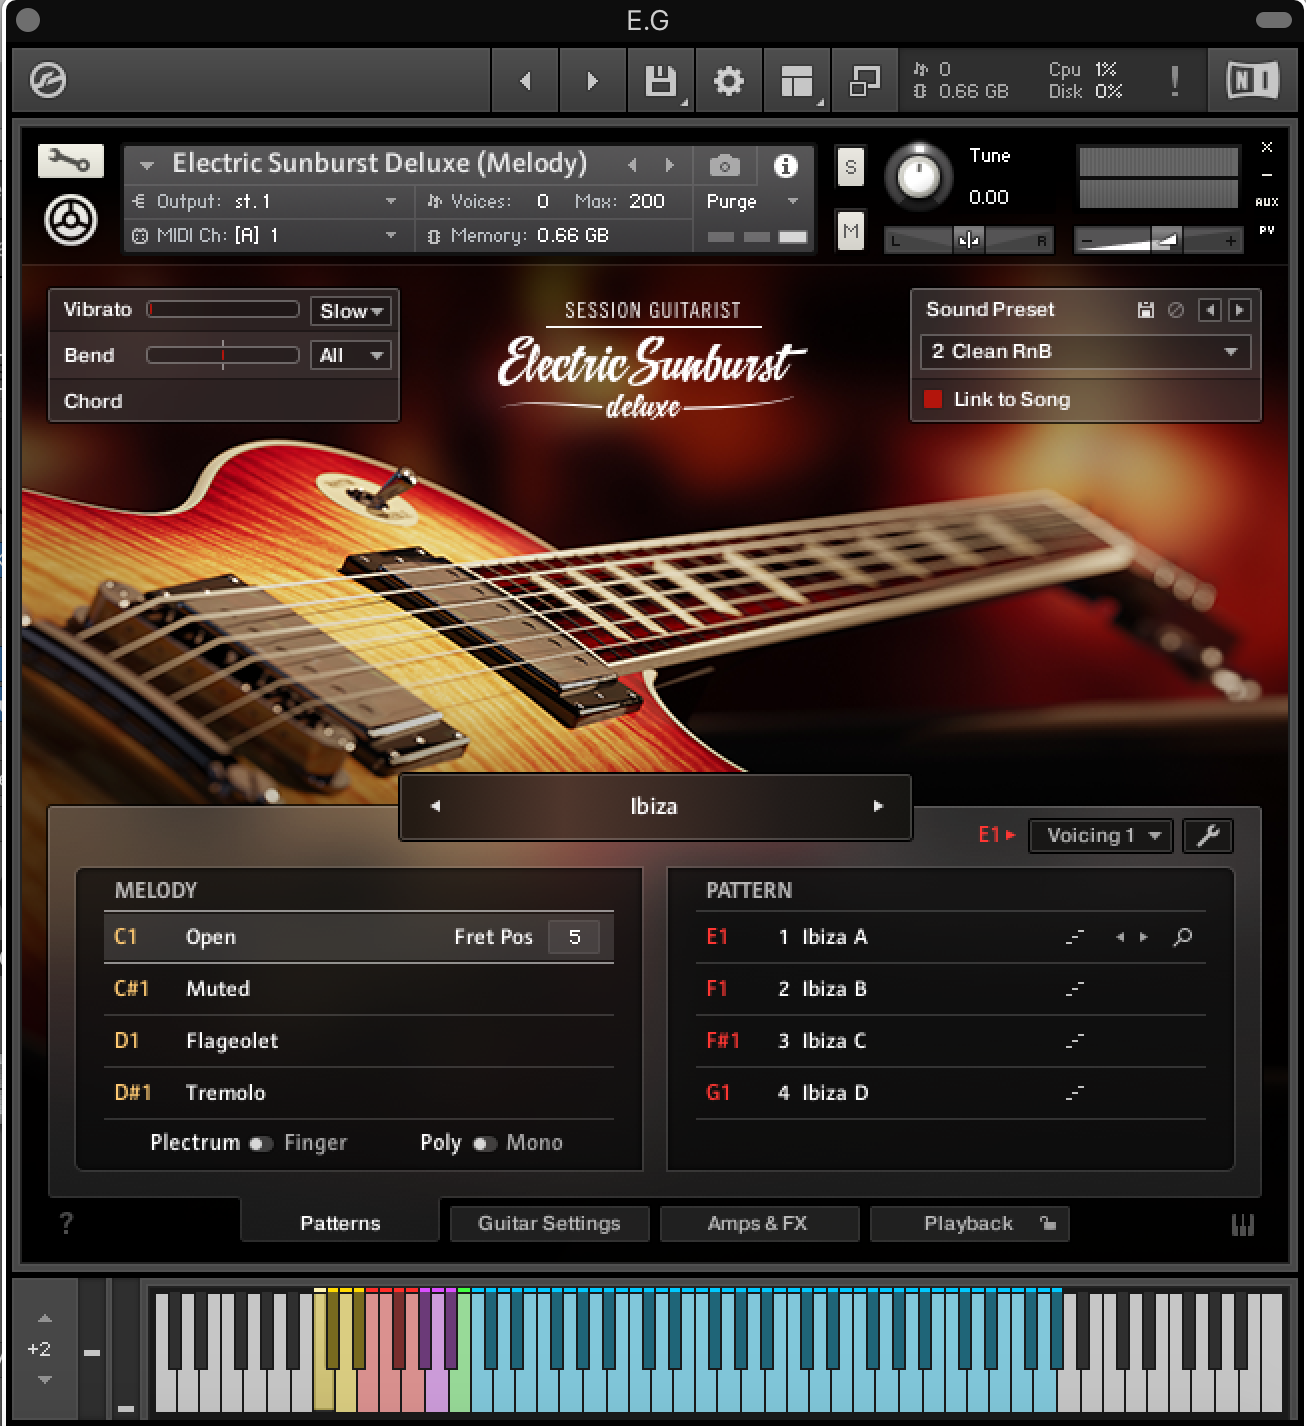
Task: Open the instrument info icon
Action: pos(786,165)
